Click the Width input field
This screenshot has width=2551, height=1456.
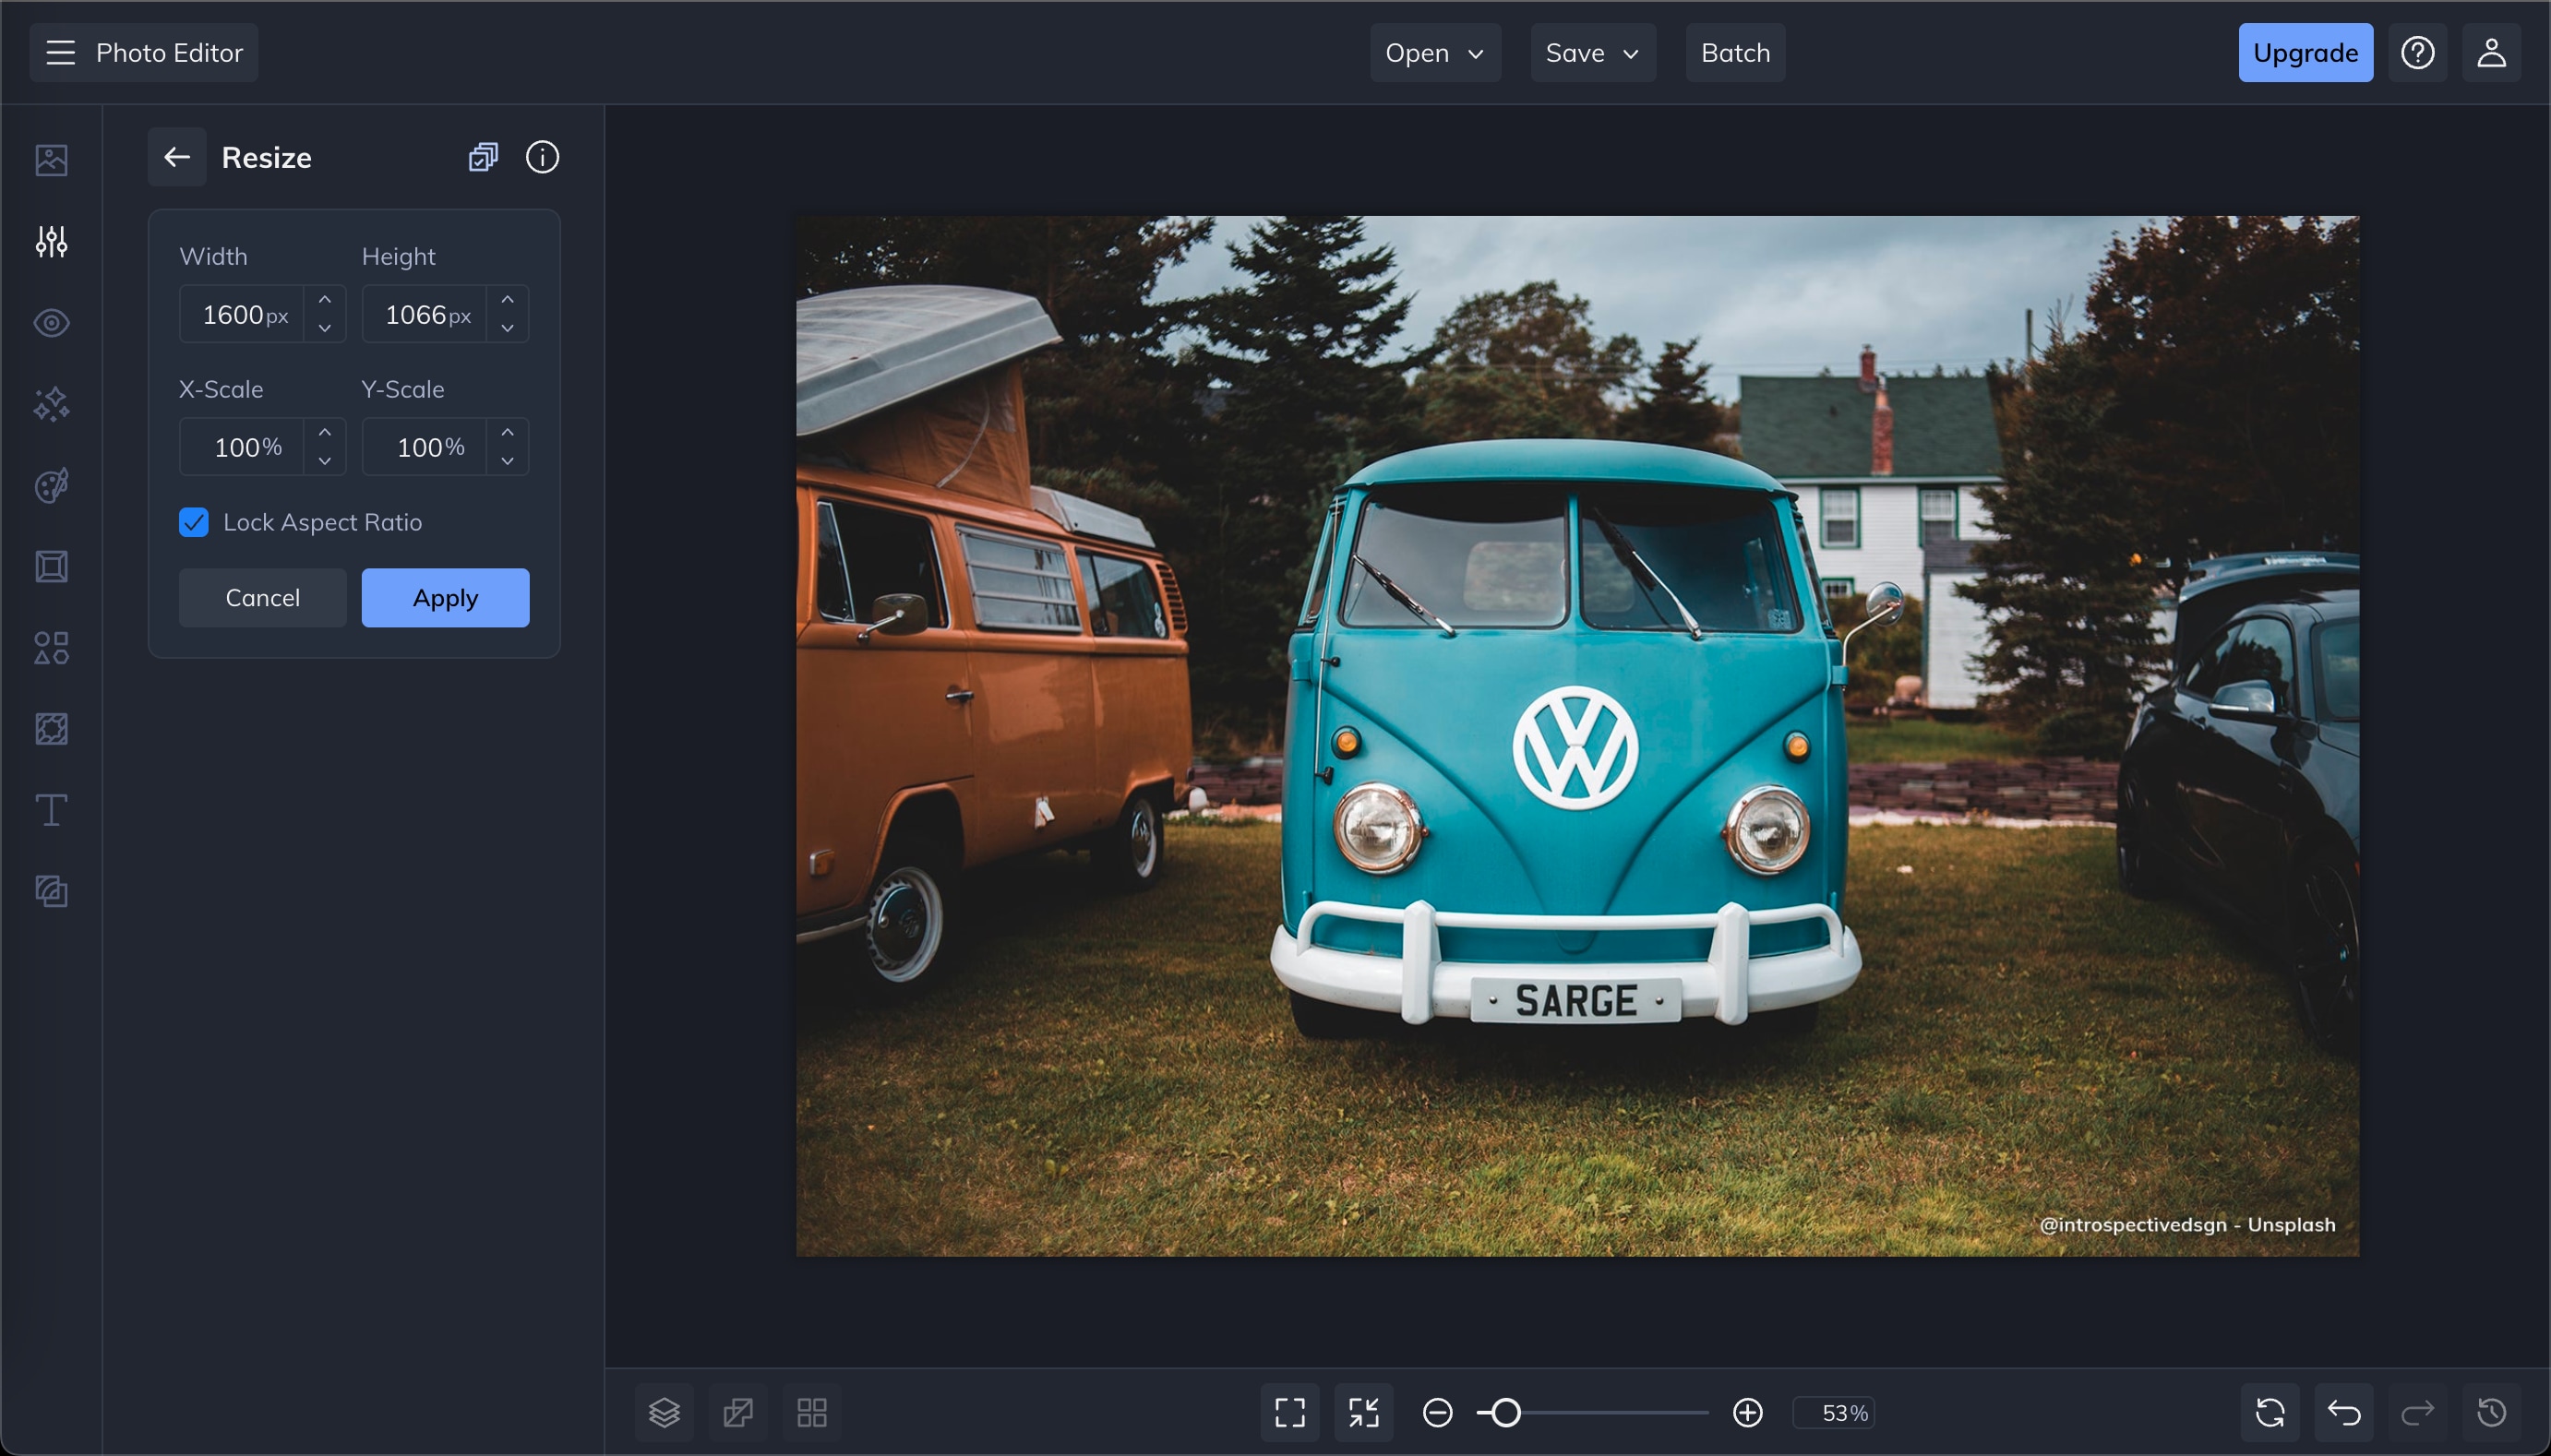[x=242, y=314]
